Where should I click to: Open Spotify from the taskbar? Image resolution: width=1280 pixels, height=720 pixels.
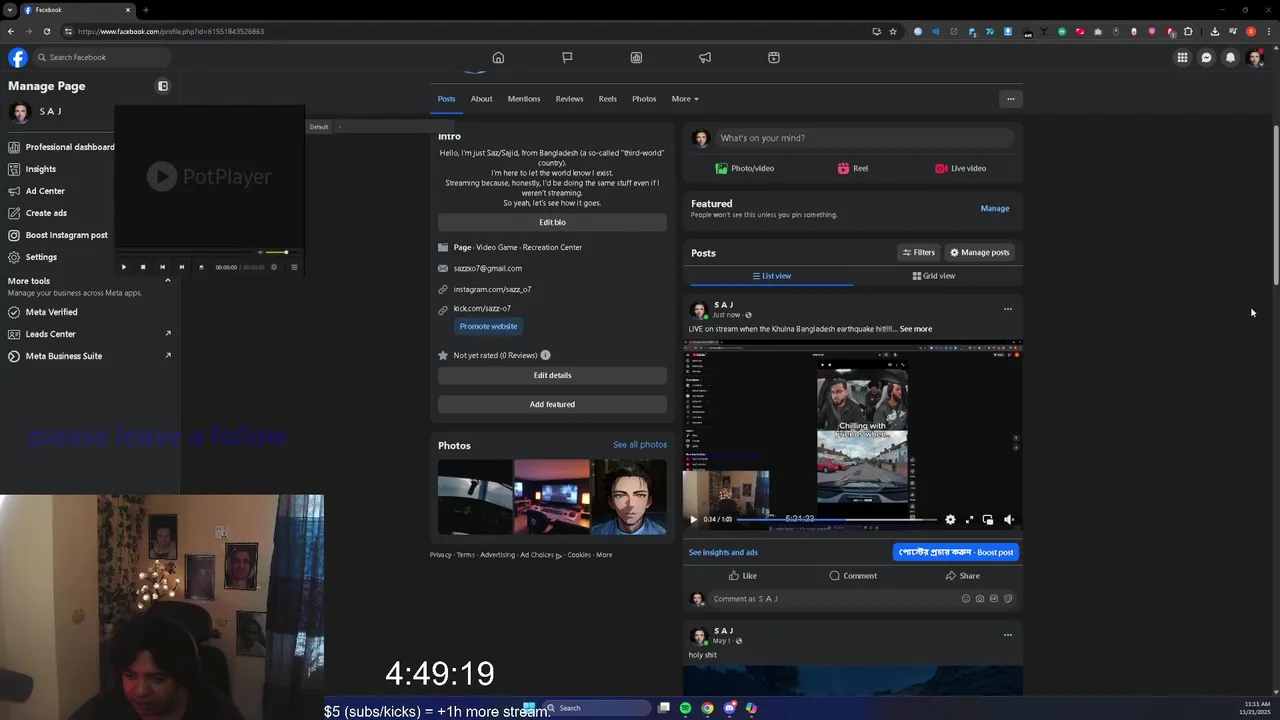[x=685, y=708]
